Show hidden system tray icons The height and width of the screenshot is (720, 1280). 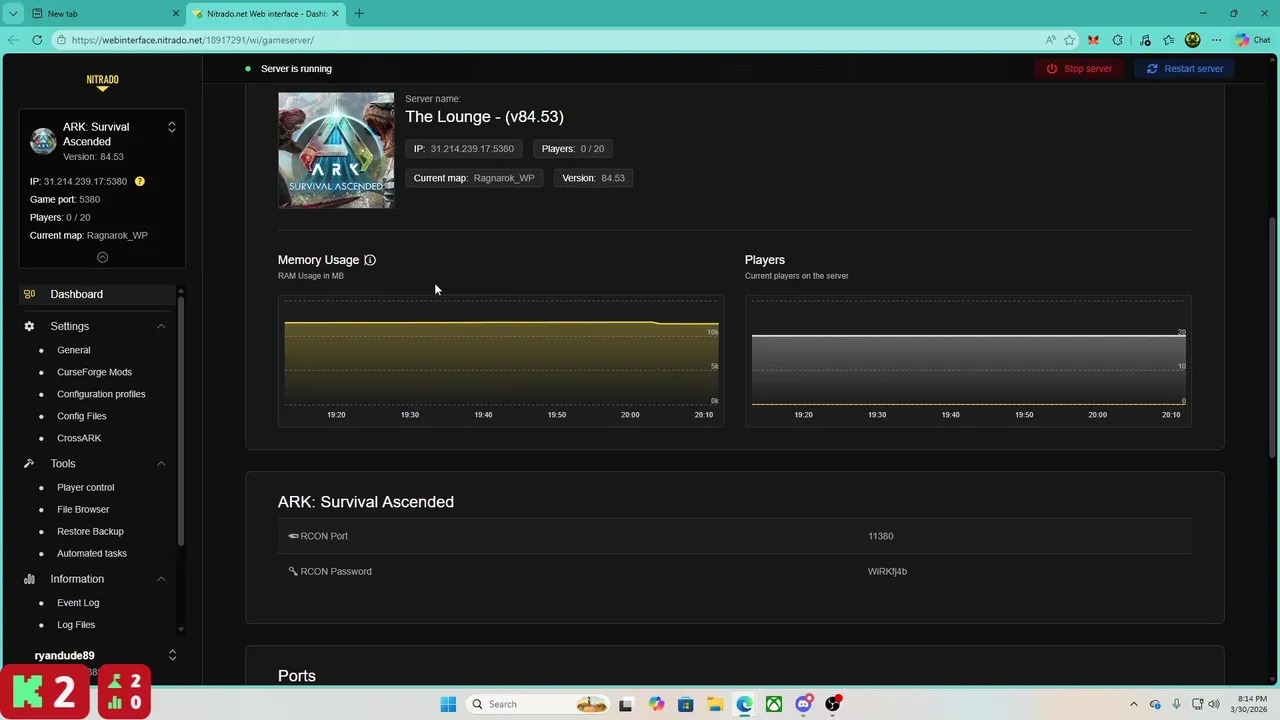point(1133,704)
